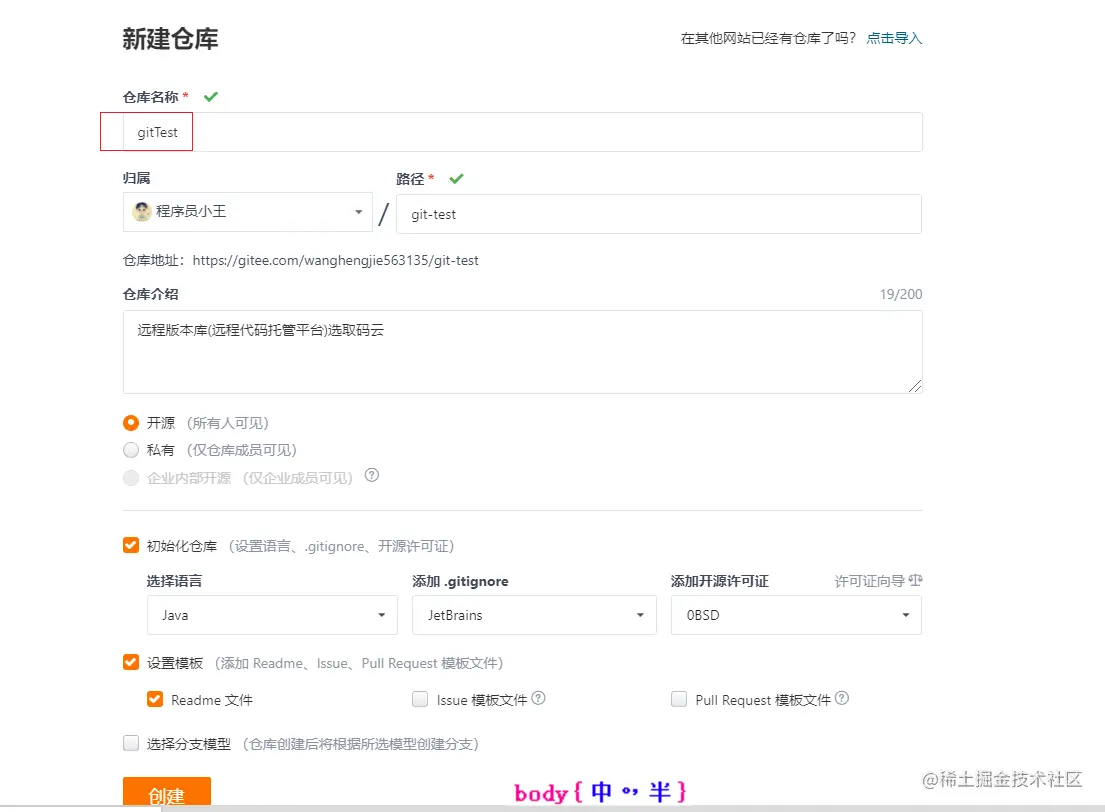Screen dimensions: 1105x812
Task: Click the 新建仓库 page heading
Action: [171, 39]
